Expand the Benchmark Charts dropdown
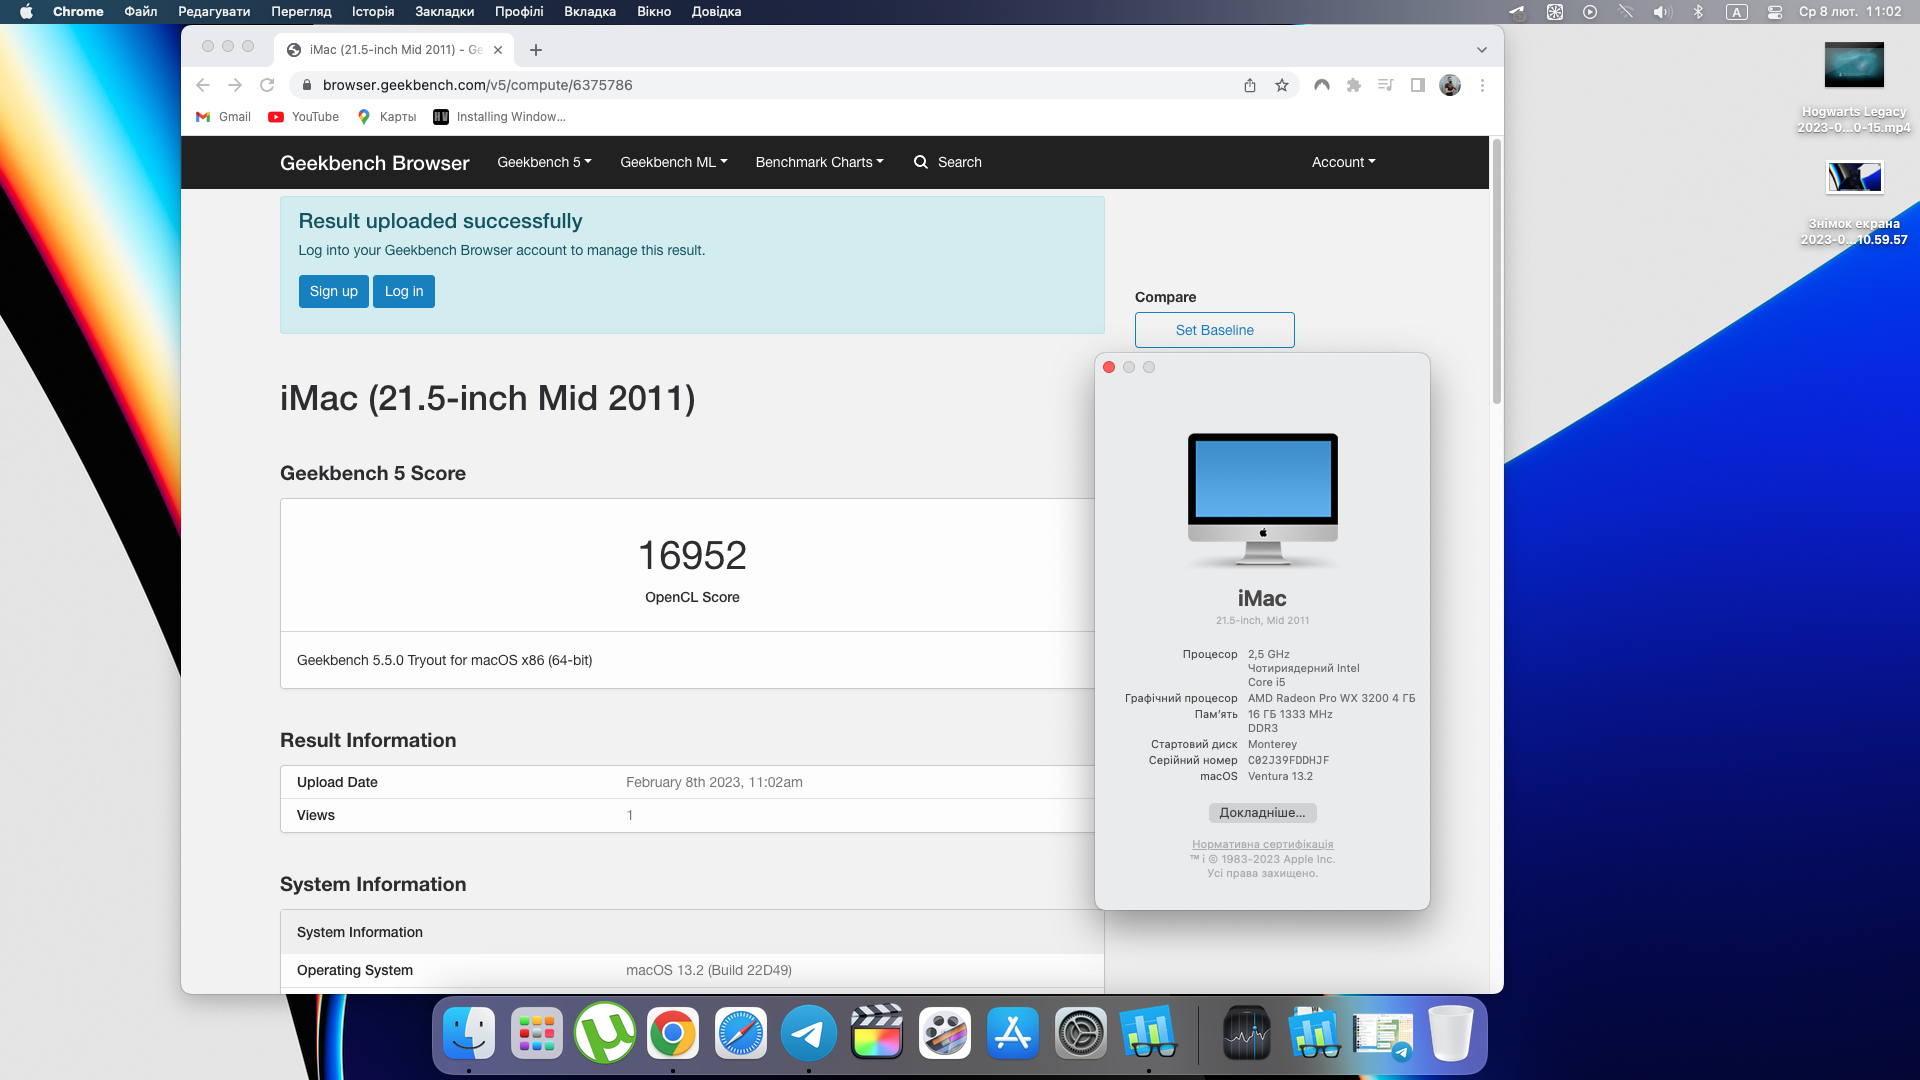 point(819,162)
